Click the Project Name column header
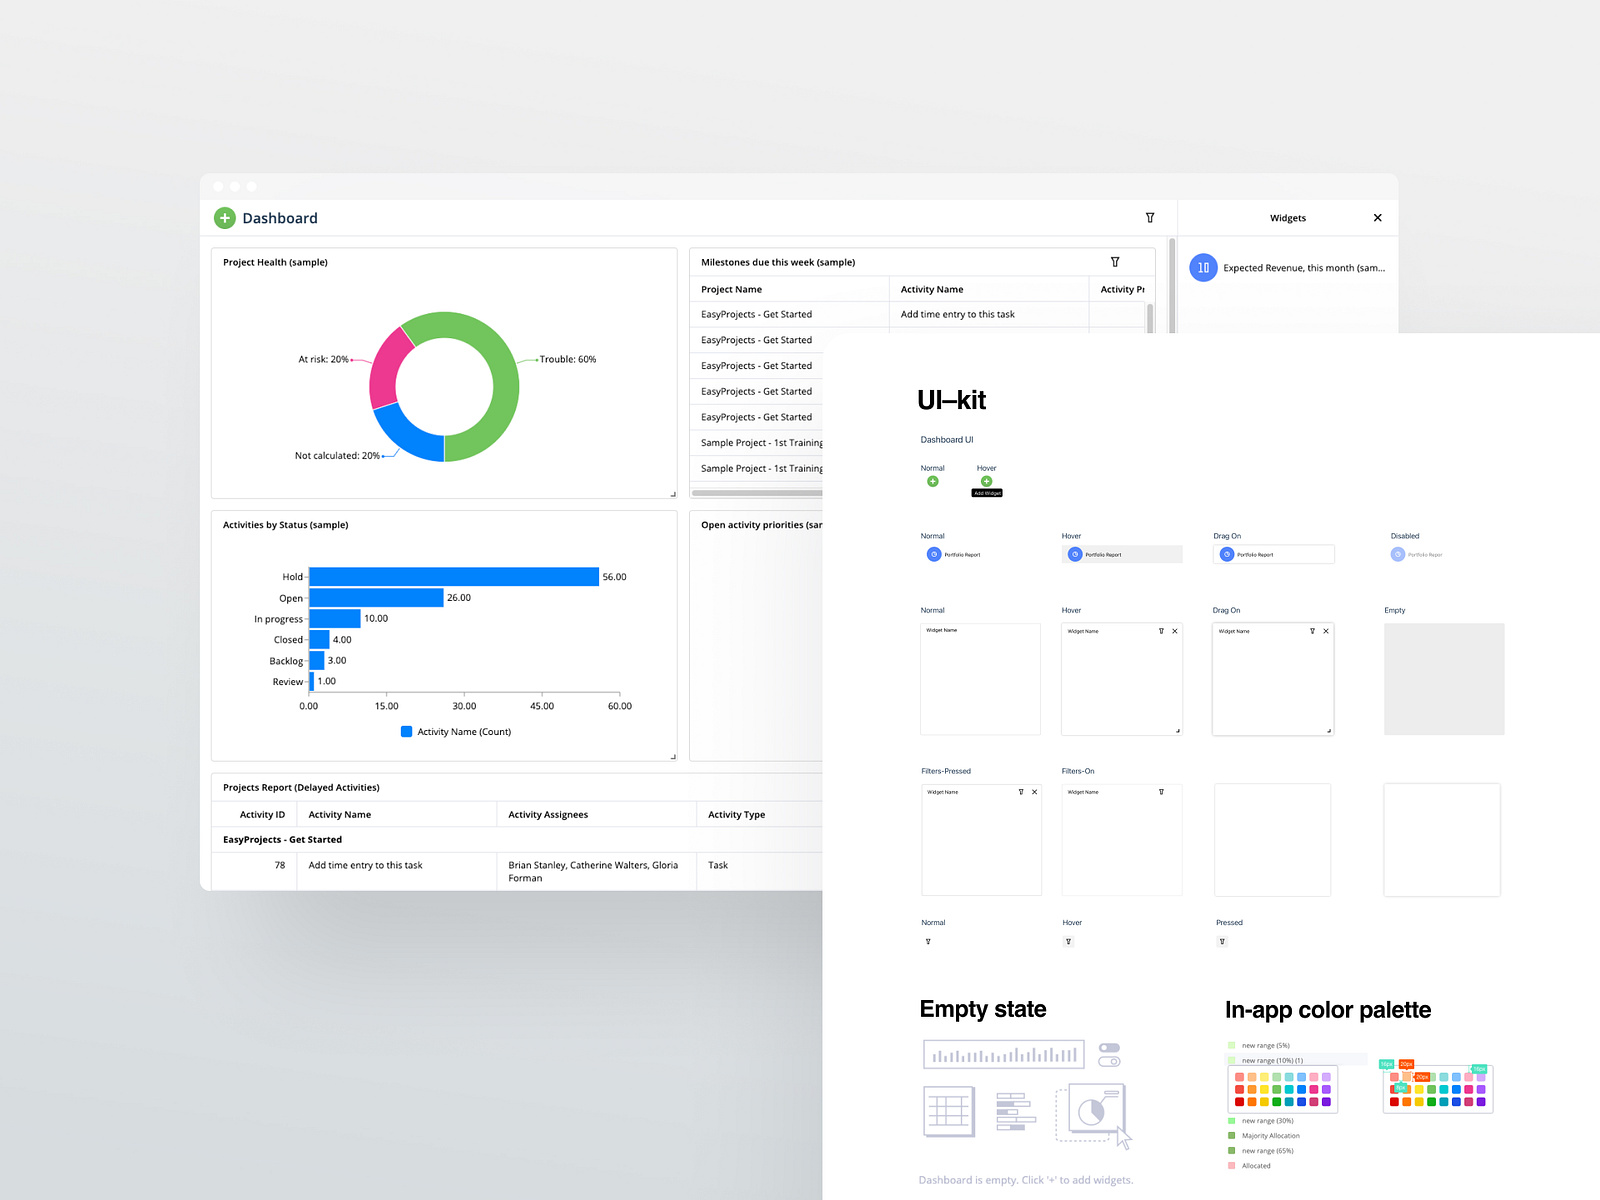This screenshot has width=1600, height=1200. coord(731,289)
